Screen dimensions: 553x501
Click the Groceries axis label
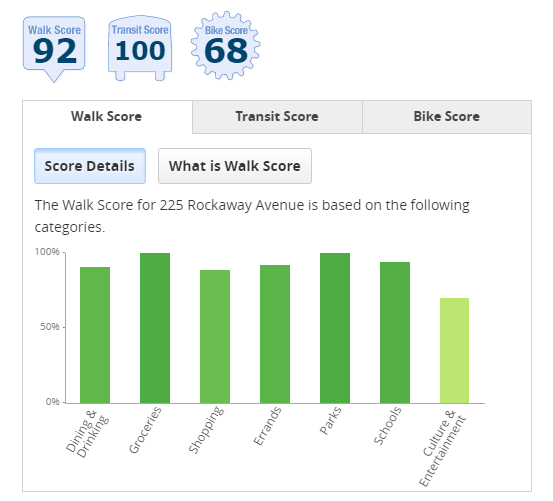click(145, 430)
